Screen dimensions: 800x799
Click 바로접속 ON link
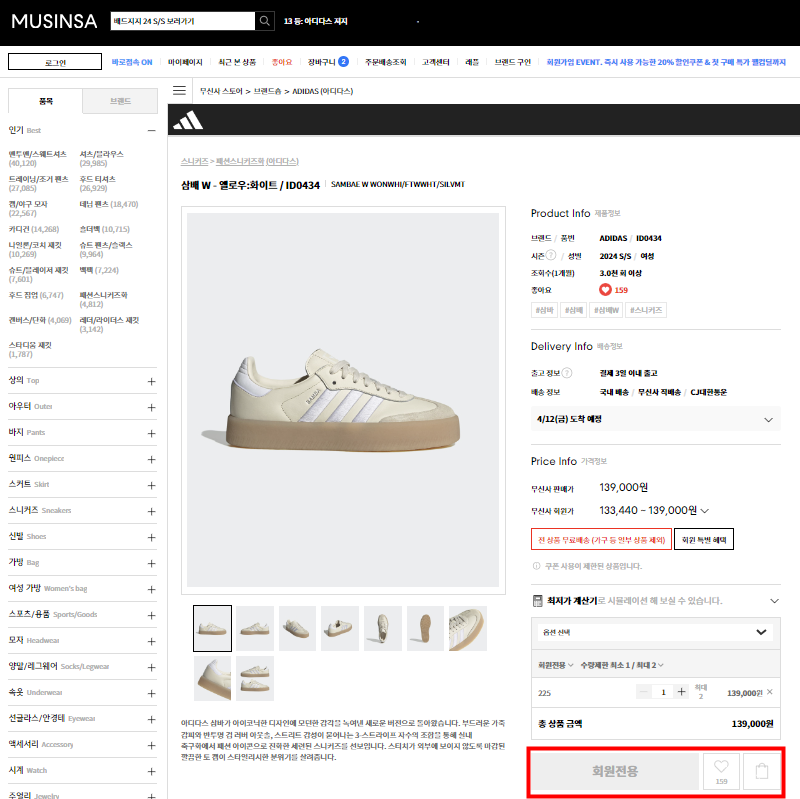tap(132, 62)
